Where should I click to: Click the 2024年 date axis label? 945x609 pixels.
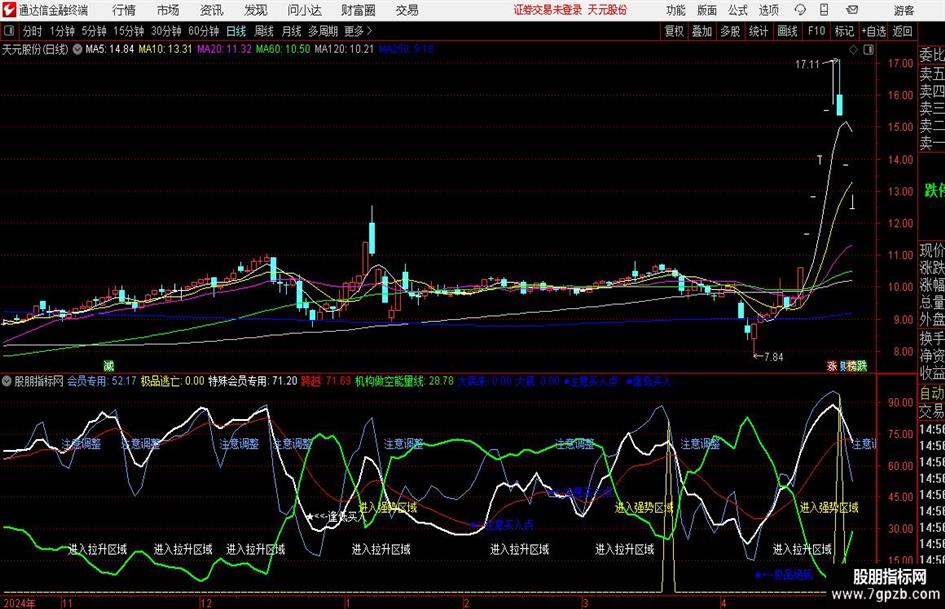19,603
